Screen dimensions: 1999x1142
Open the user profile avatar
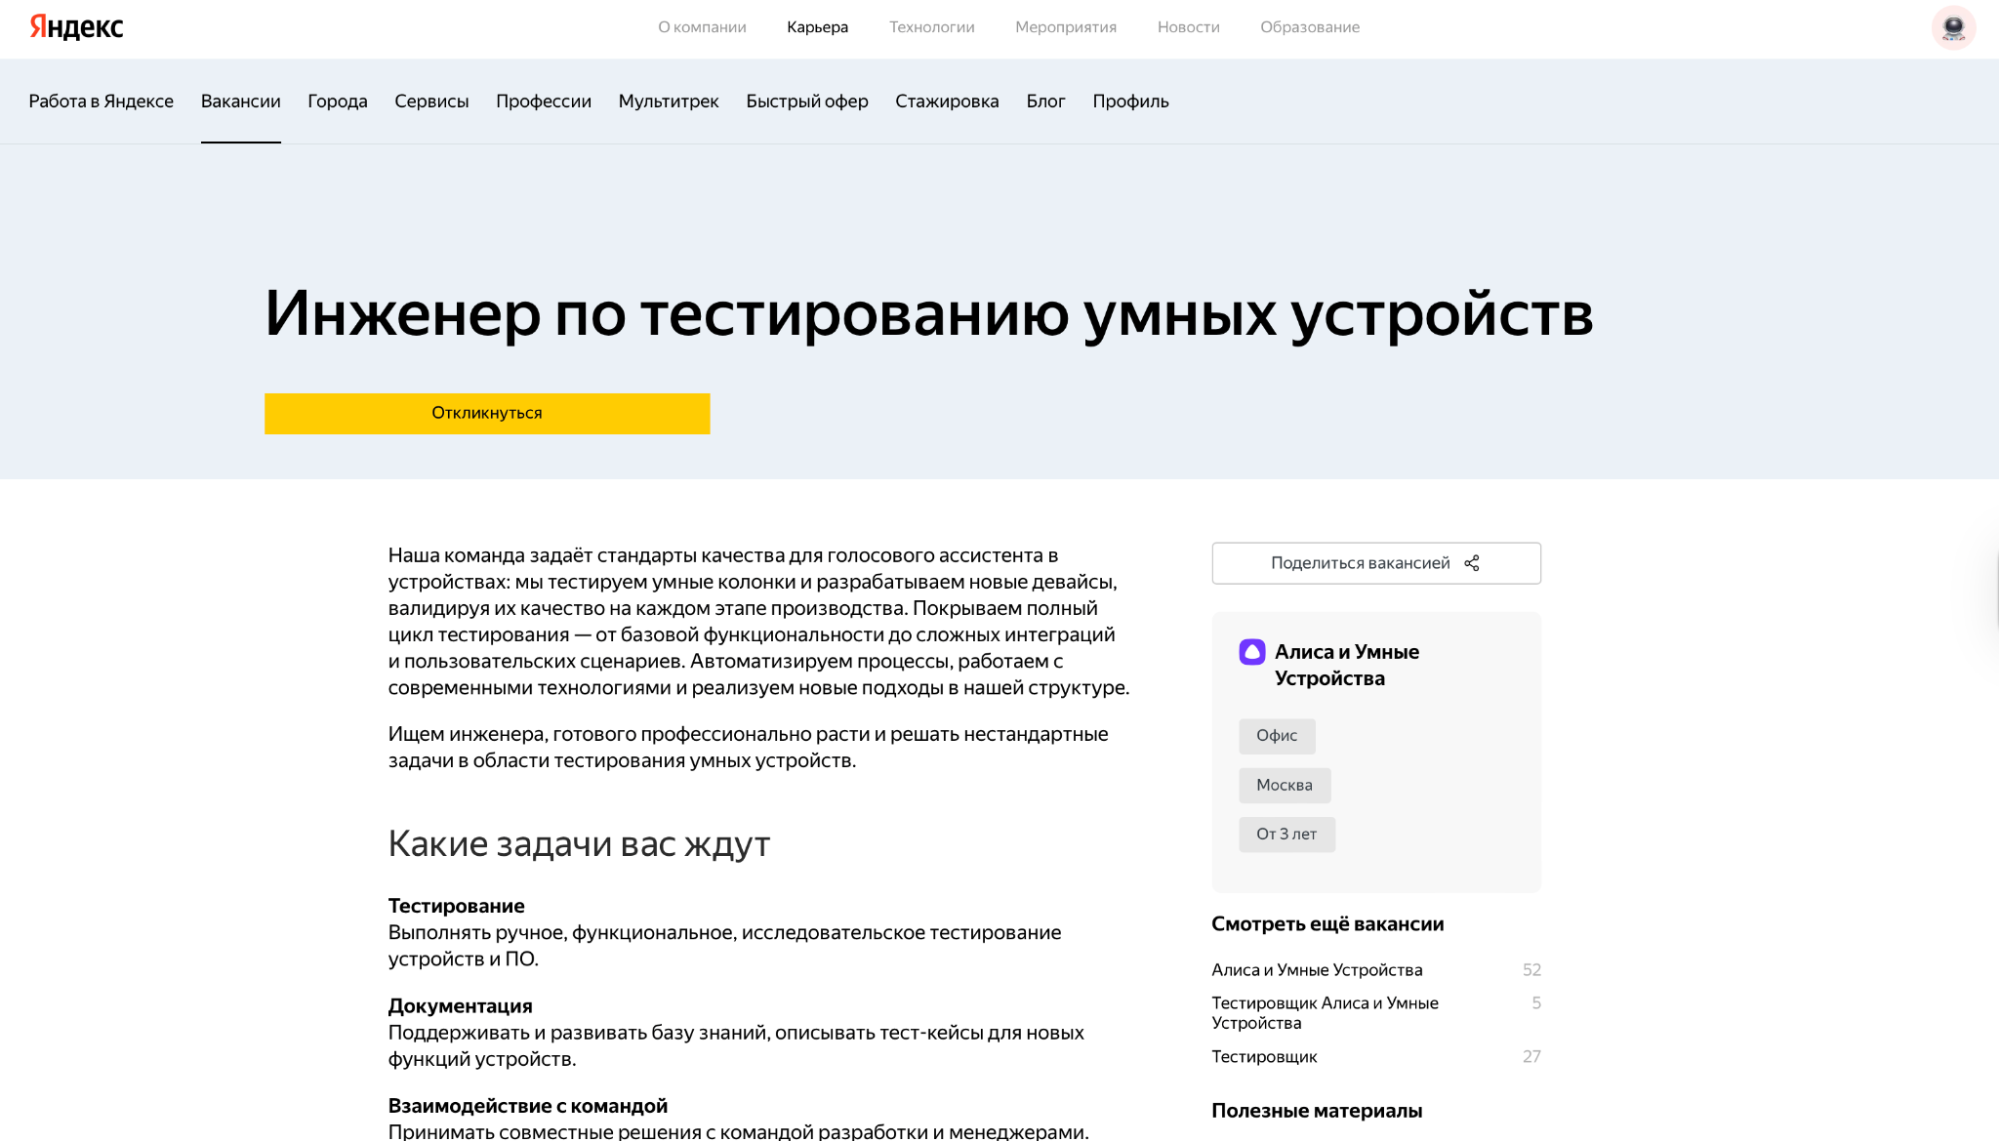click(x=1953, y=27)
